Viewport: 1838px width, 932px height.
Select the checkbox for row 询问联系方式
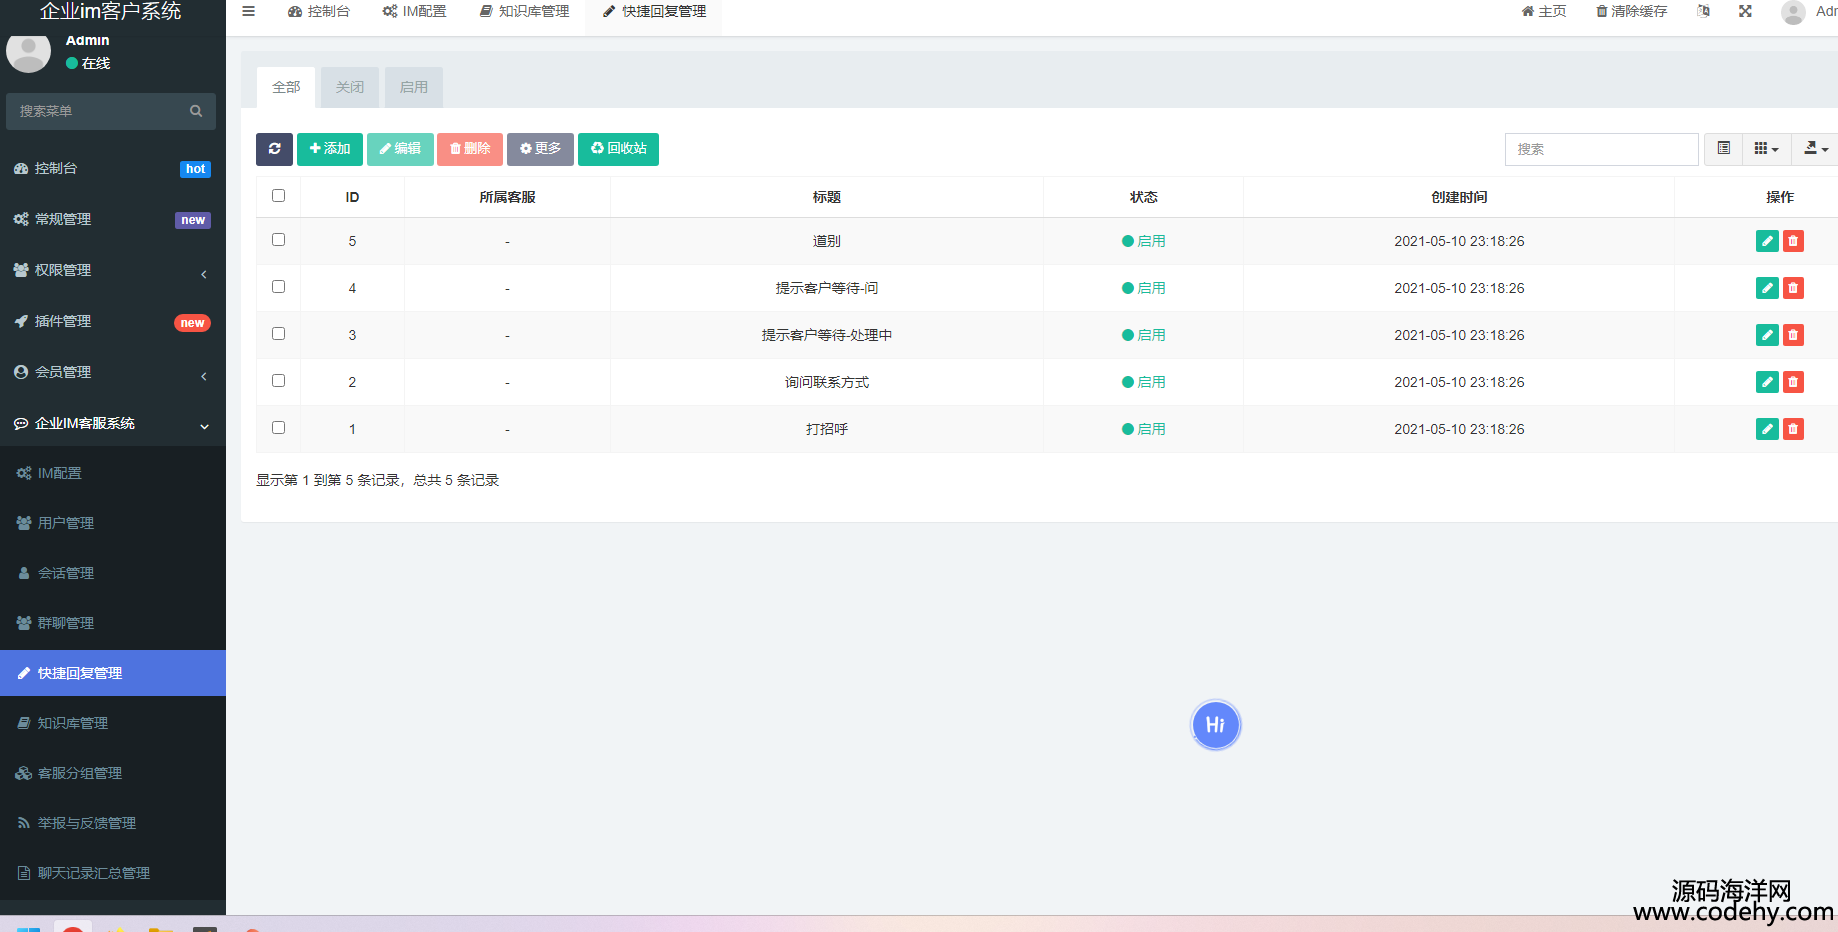(279, 381)
